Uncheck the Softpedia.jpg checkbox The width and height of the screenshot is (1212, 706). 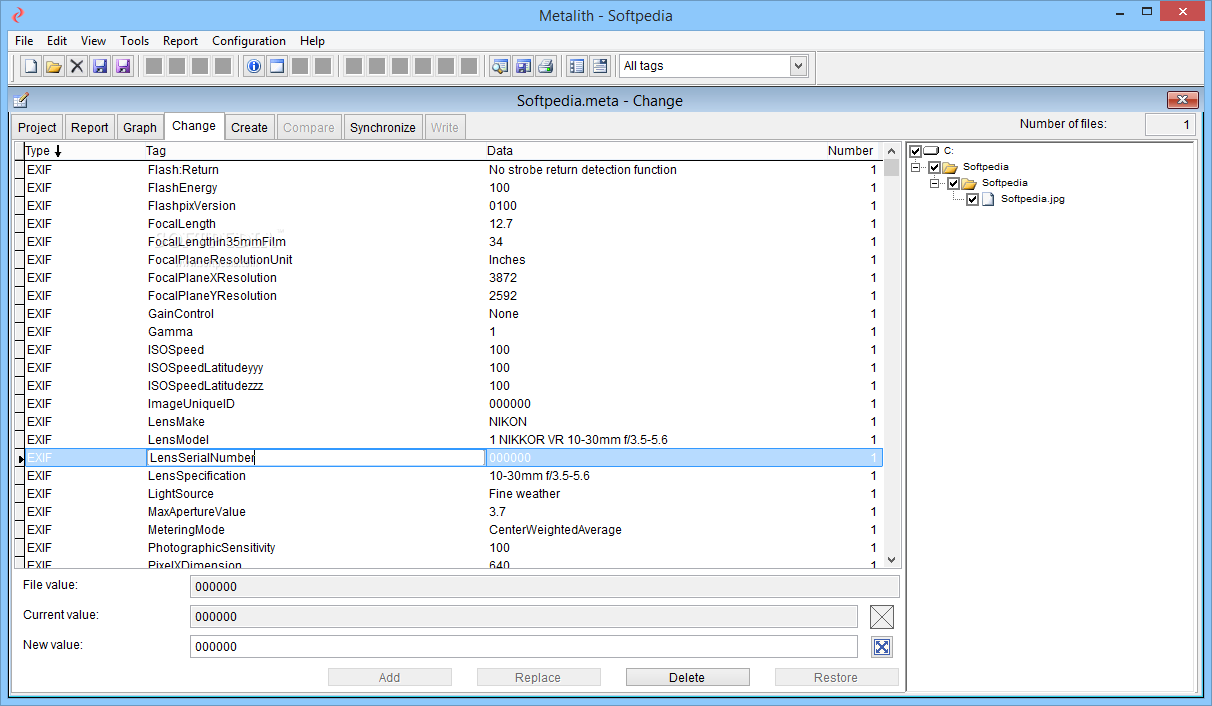pos(972,199)
